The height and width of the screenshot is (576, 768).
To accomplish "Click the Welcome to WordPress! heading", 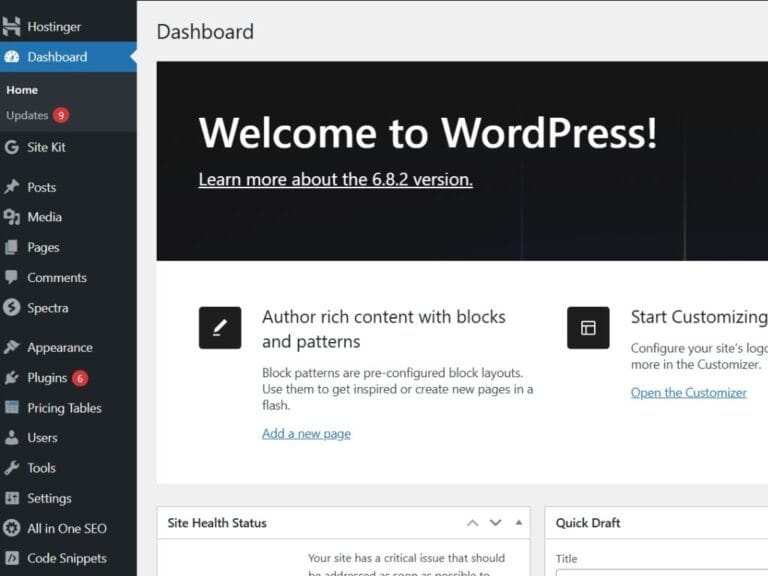I will [x=428, y=133].
